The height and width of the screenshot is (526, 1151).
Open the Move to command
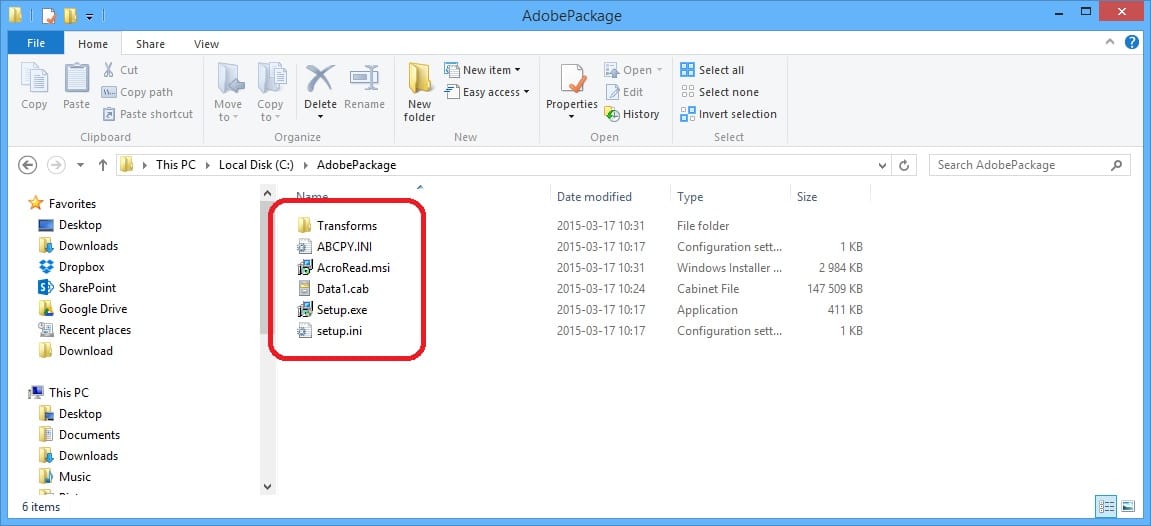229,92
